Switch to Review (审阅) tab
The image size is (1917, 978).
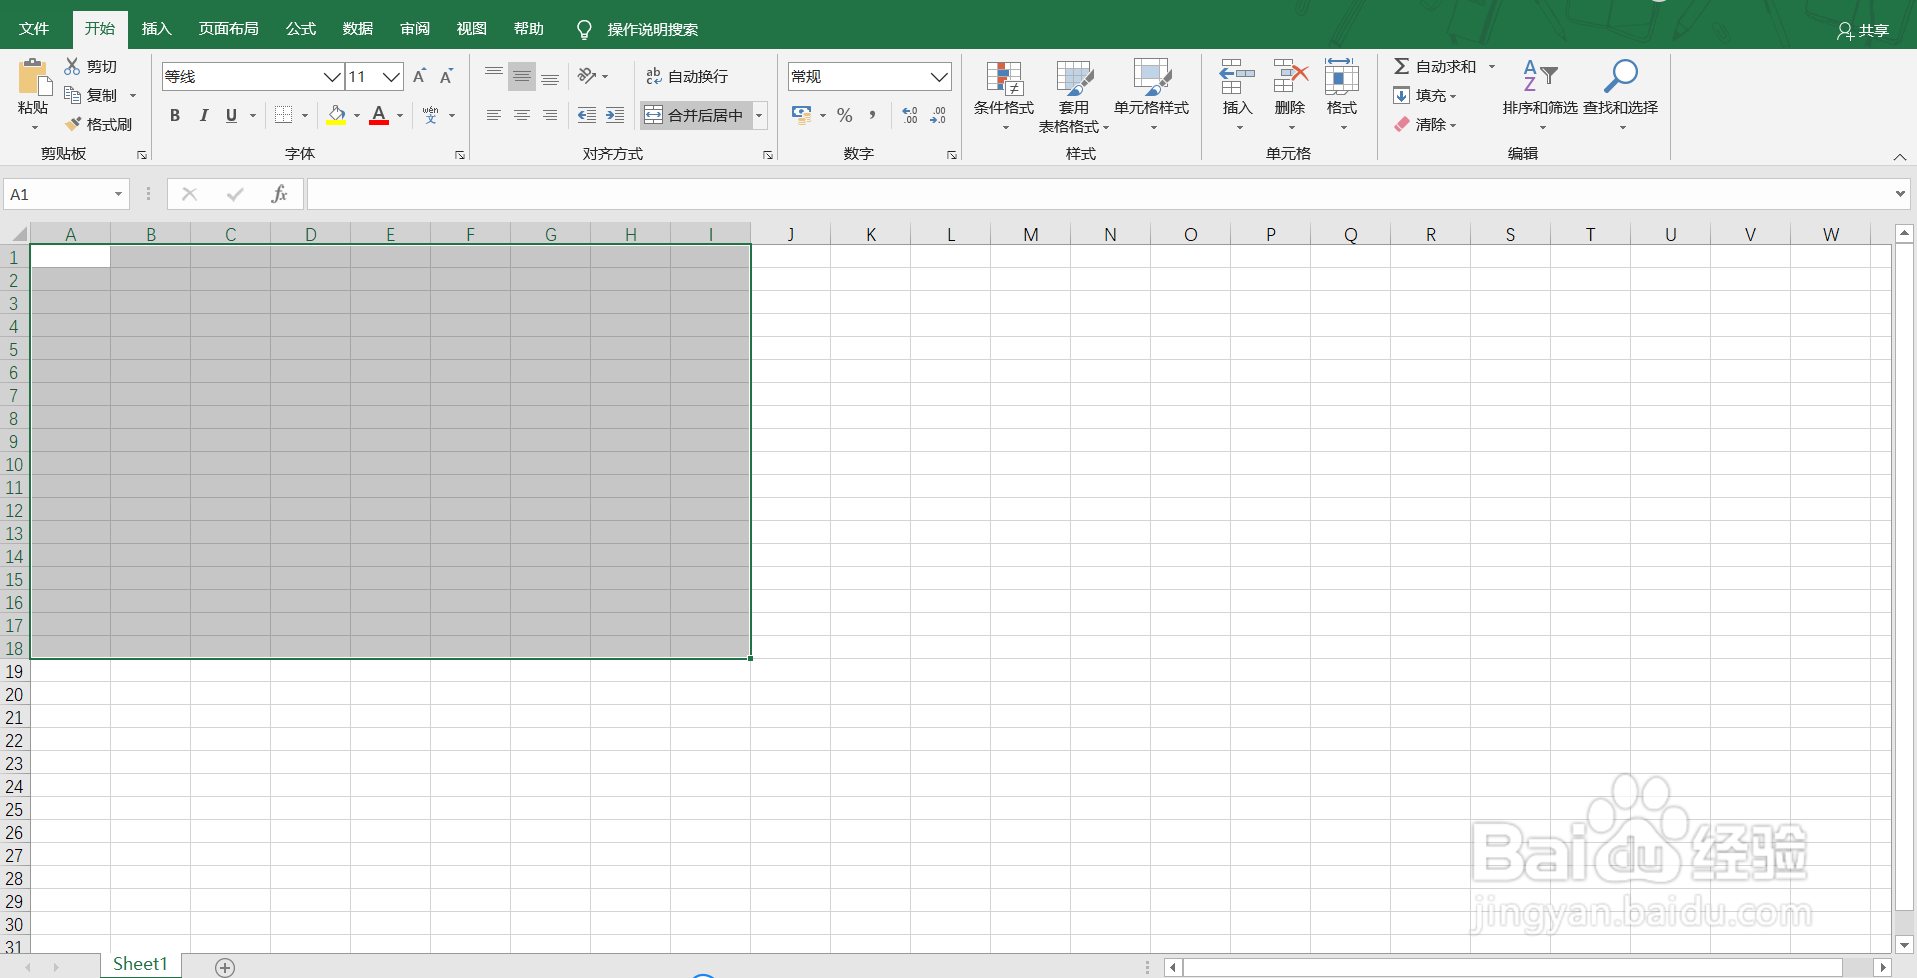tap(415, 29)
